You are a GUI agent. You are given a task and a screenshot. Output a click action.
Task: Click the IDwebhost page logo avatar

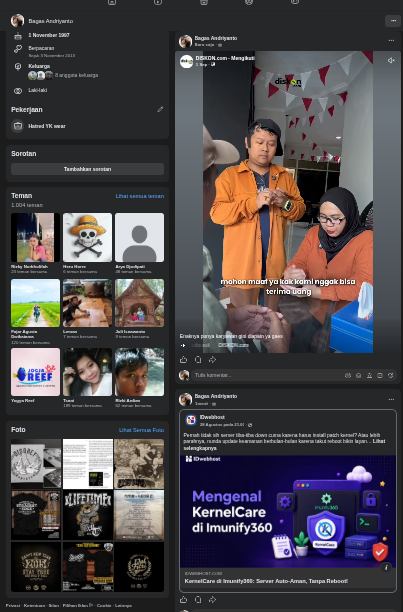tap(191, 420)
